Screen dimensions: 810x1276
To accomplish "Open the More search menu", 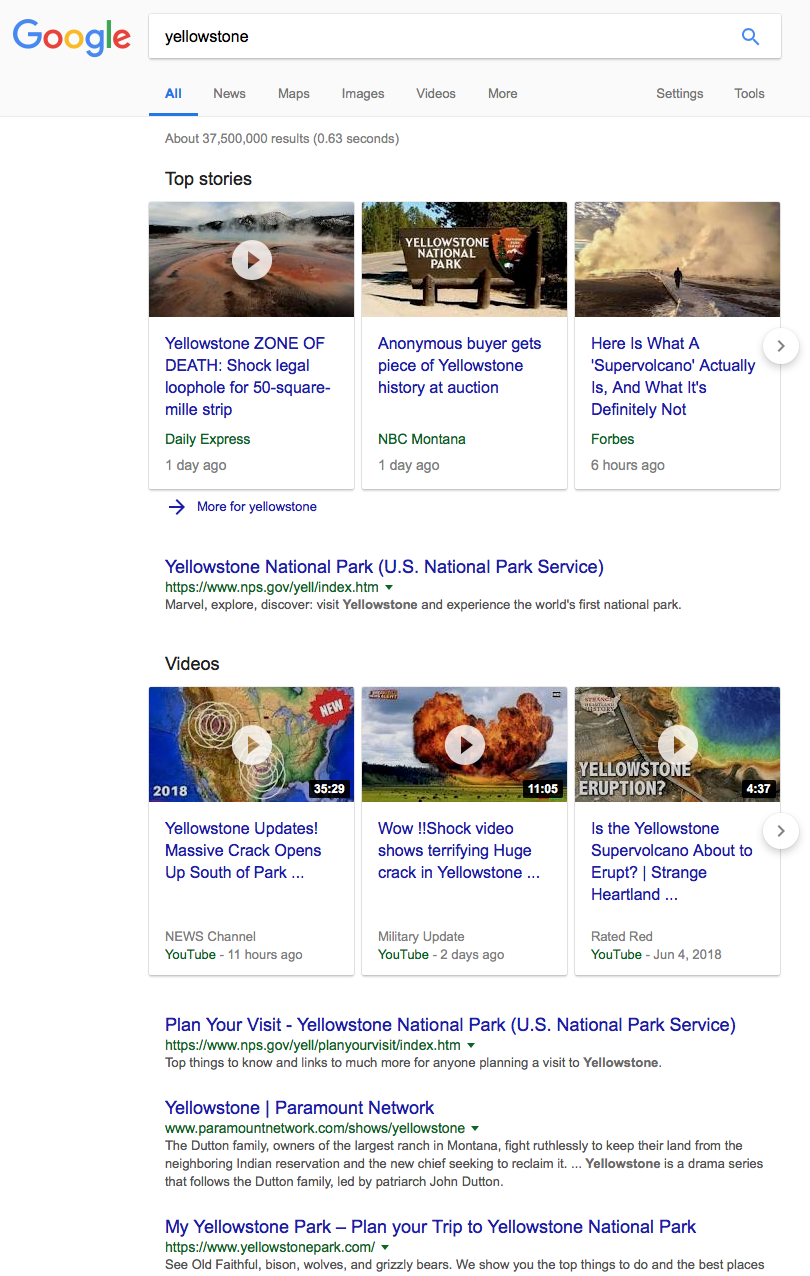I will pos(502,94).
